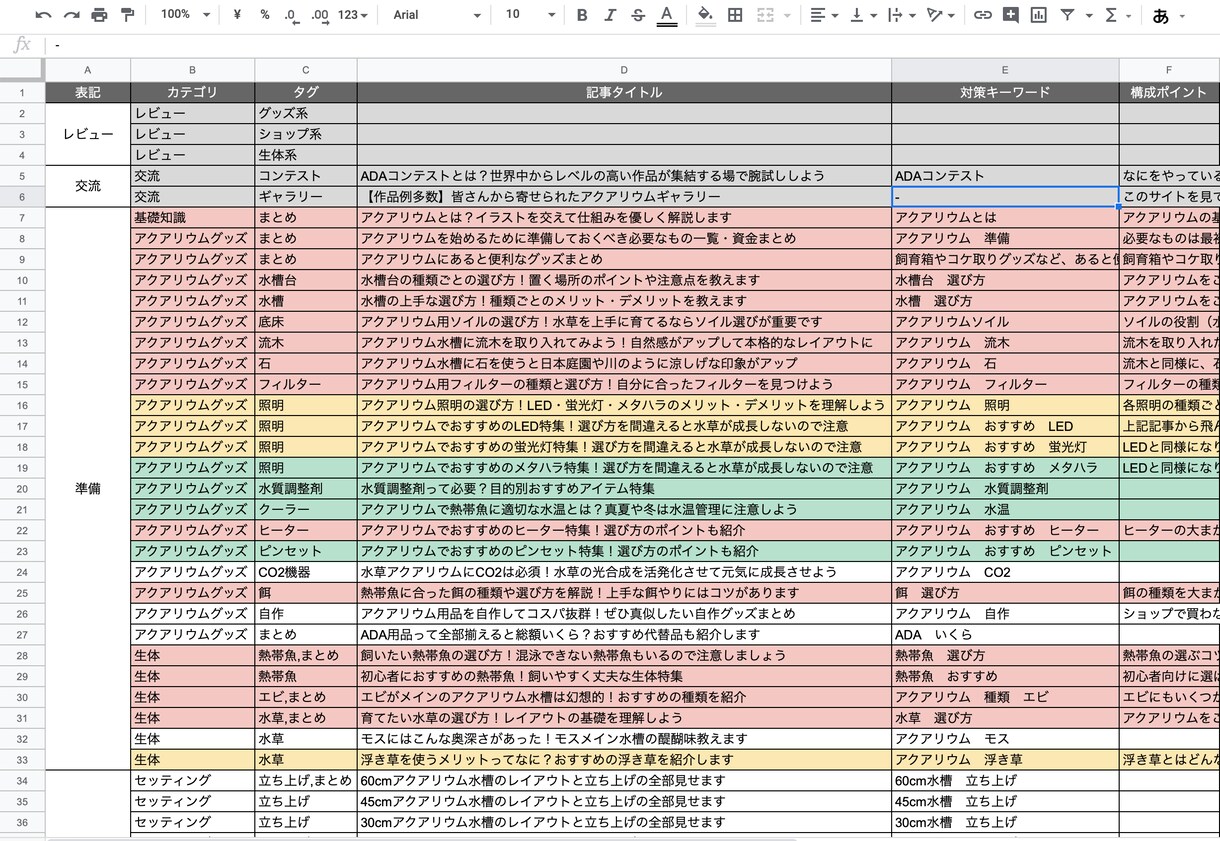Open the Arial font dropdown
Viewport: 1220px width, 841px height.
pos(437,15)
